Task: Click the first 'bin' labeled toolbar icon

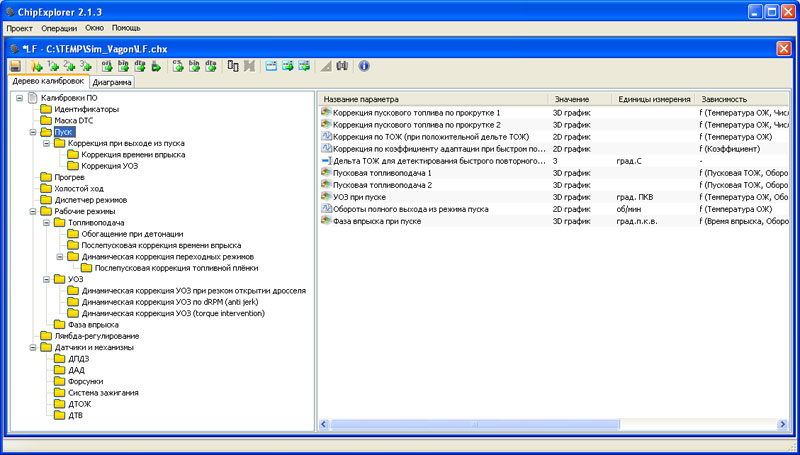Action: (x=123, y=66)
